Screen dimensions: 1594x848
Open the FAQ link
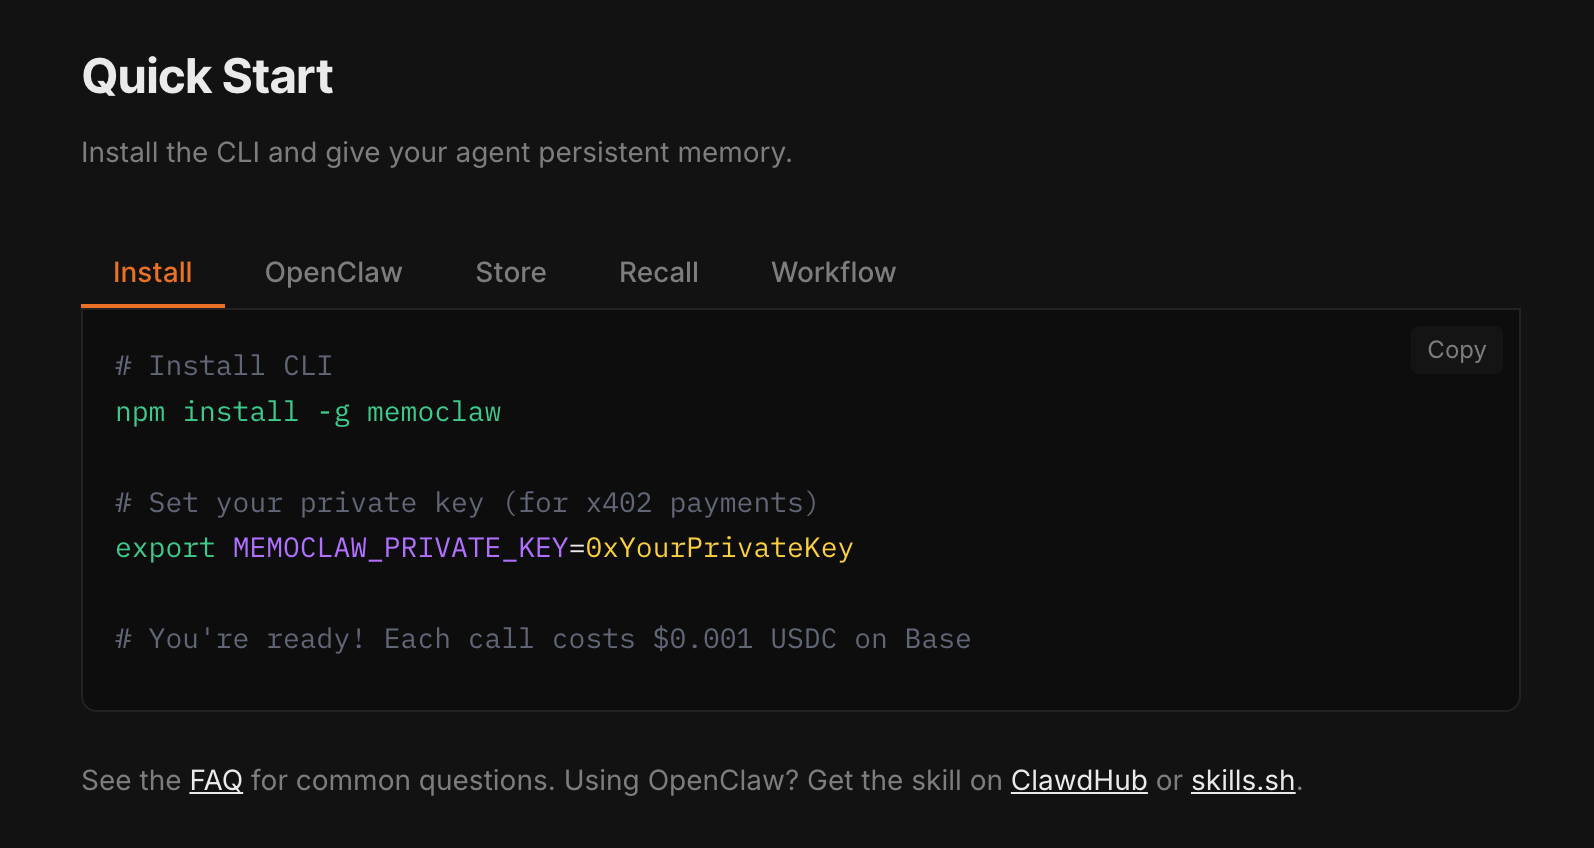216,780
